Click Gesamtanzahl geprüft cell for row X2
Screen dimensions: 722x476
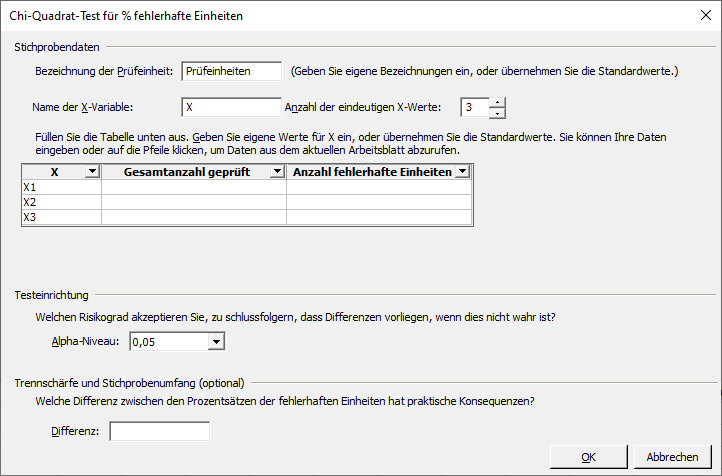point(194,202)
